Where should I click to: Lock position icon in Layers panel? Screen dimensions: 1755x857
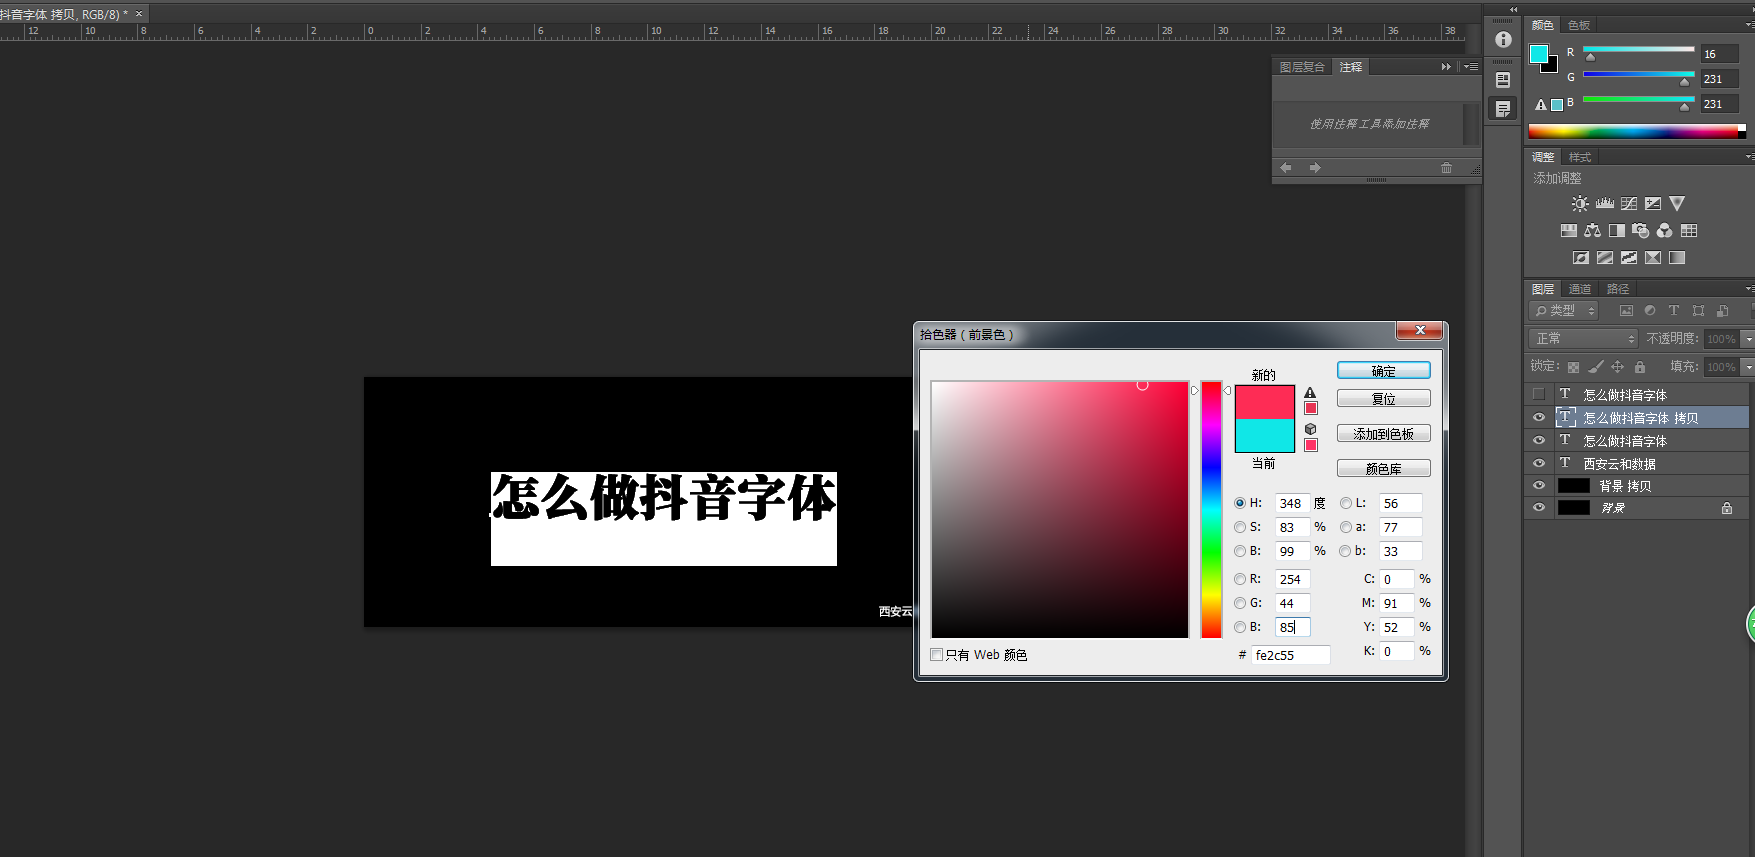[1617, 367]
